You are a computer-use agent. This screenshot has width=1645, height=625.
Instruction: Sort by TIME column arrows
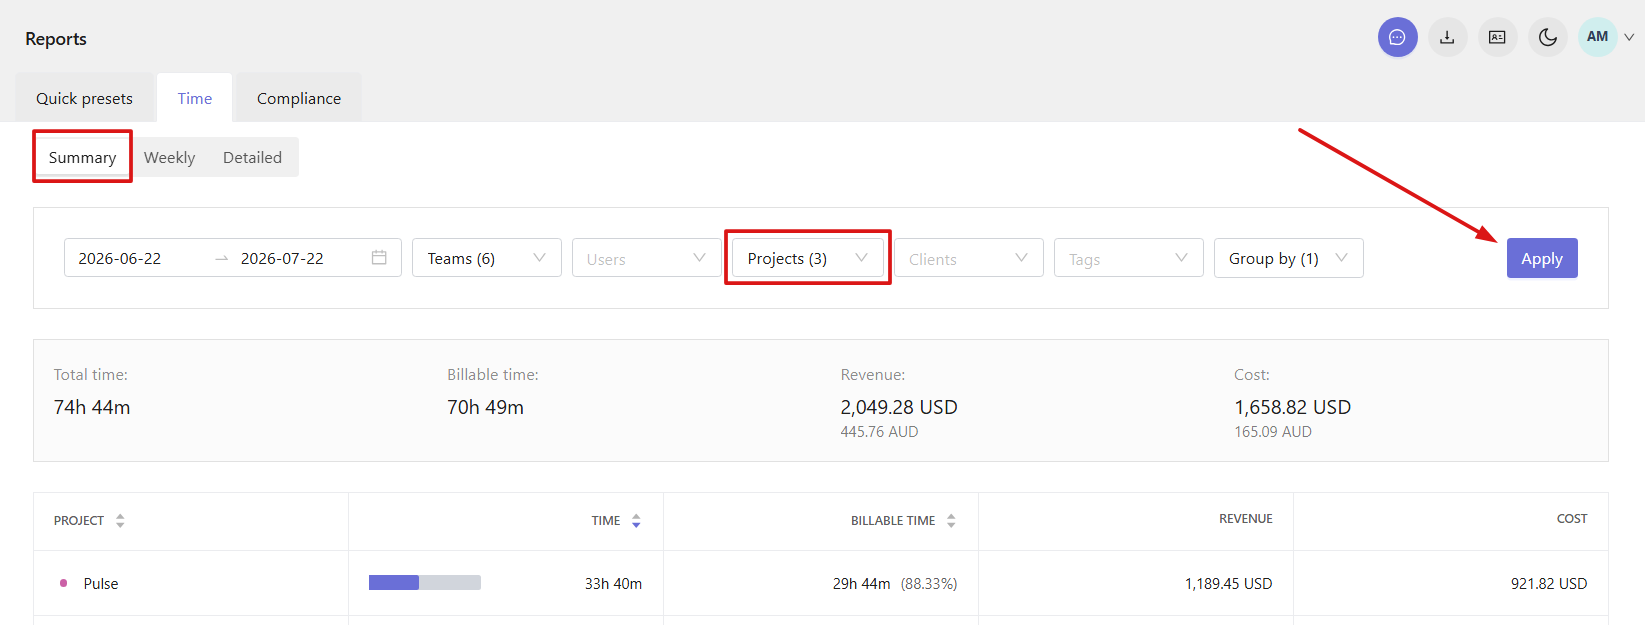[636, 520]
